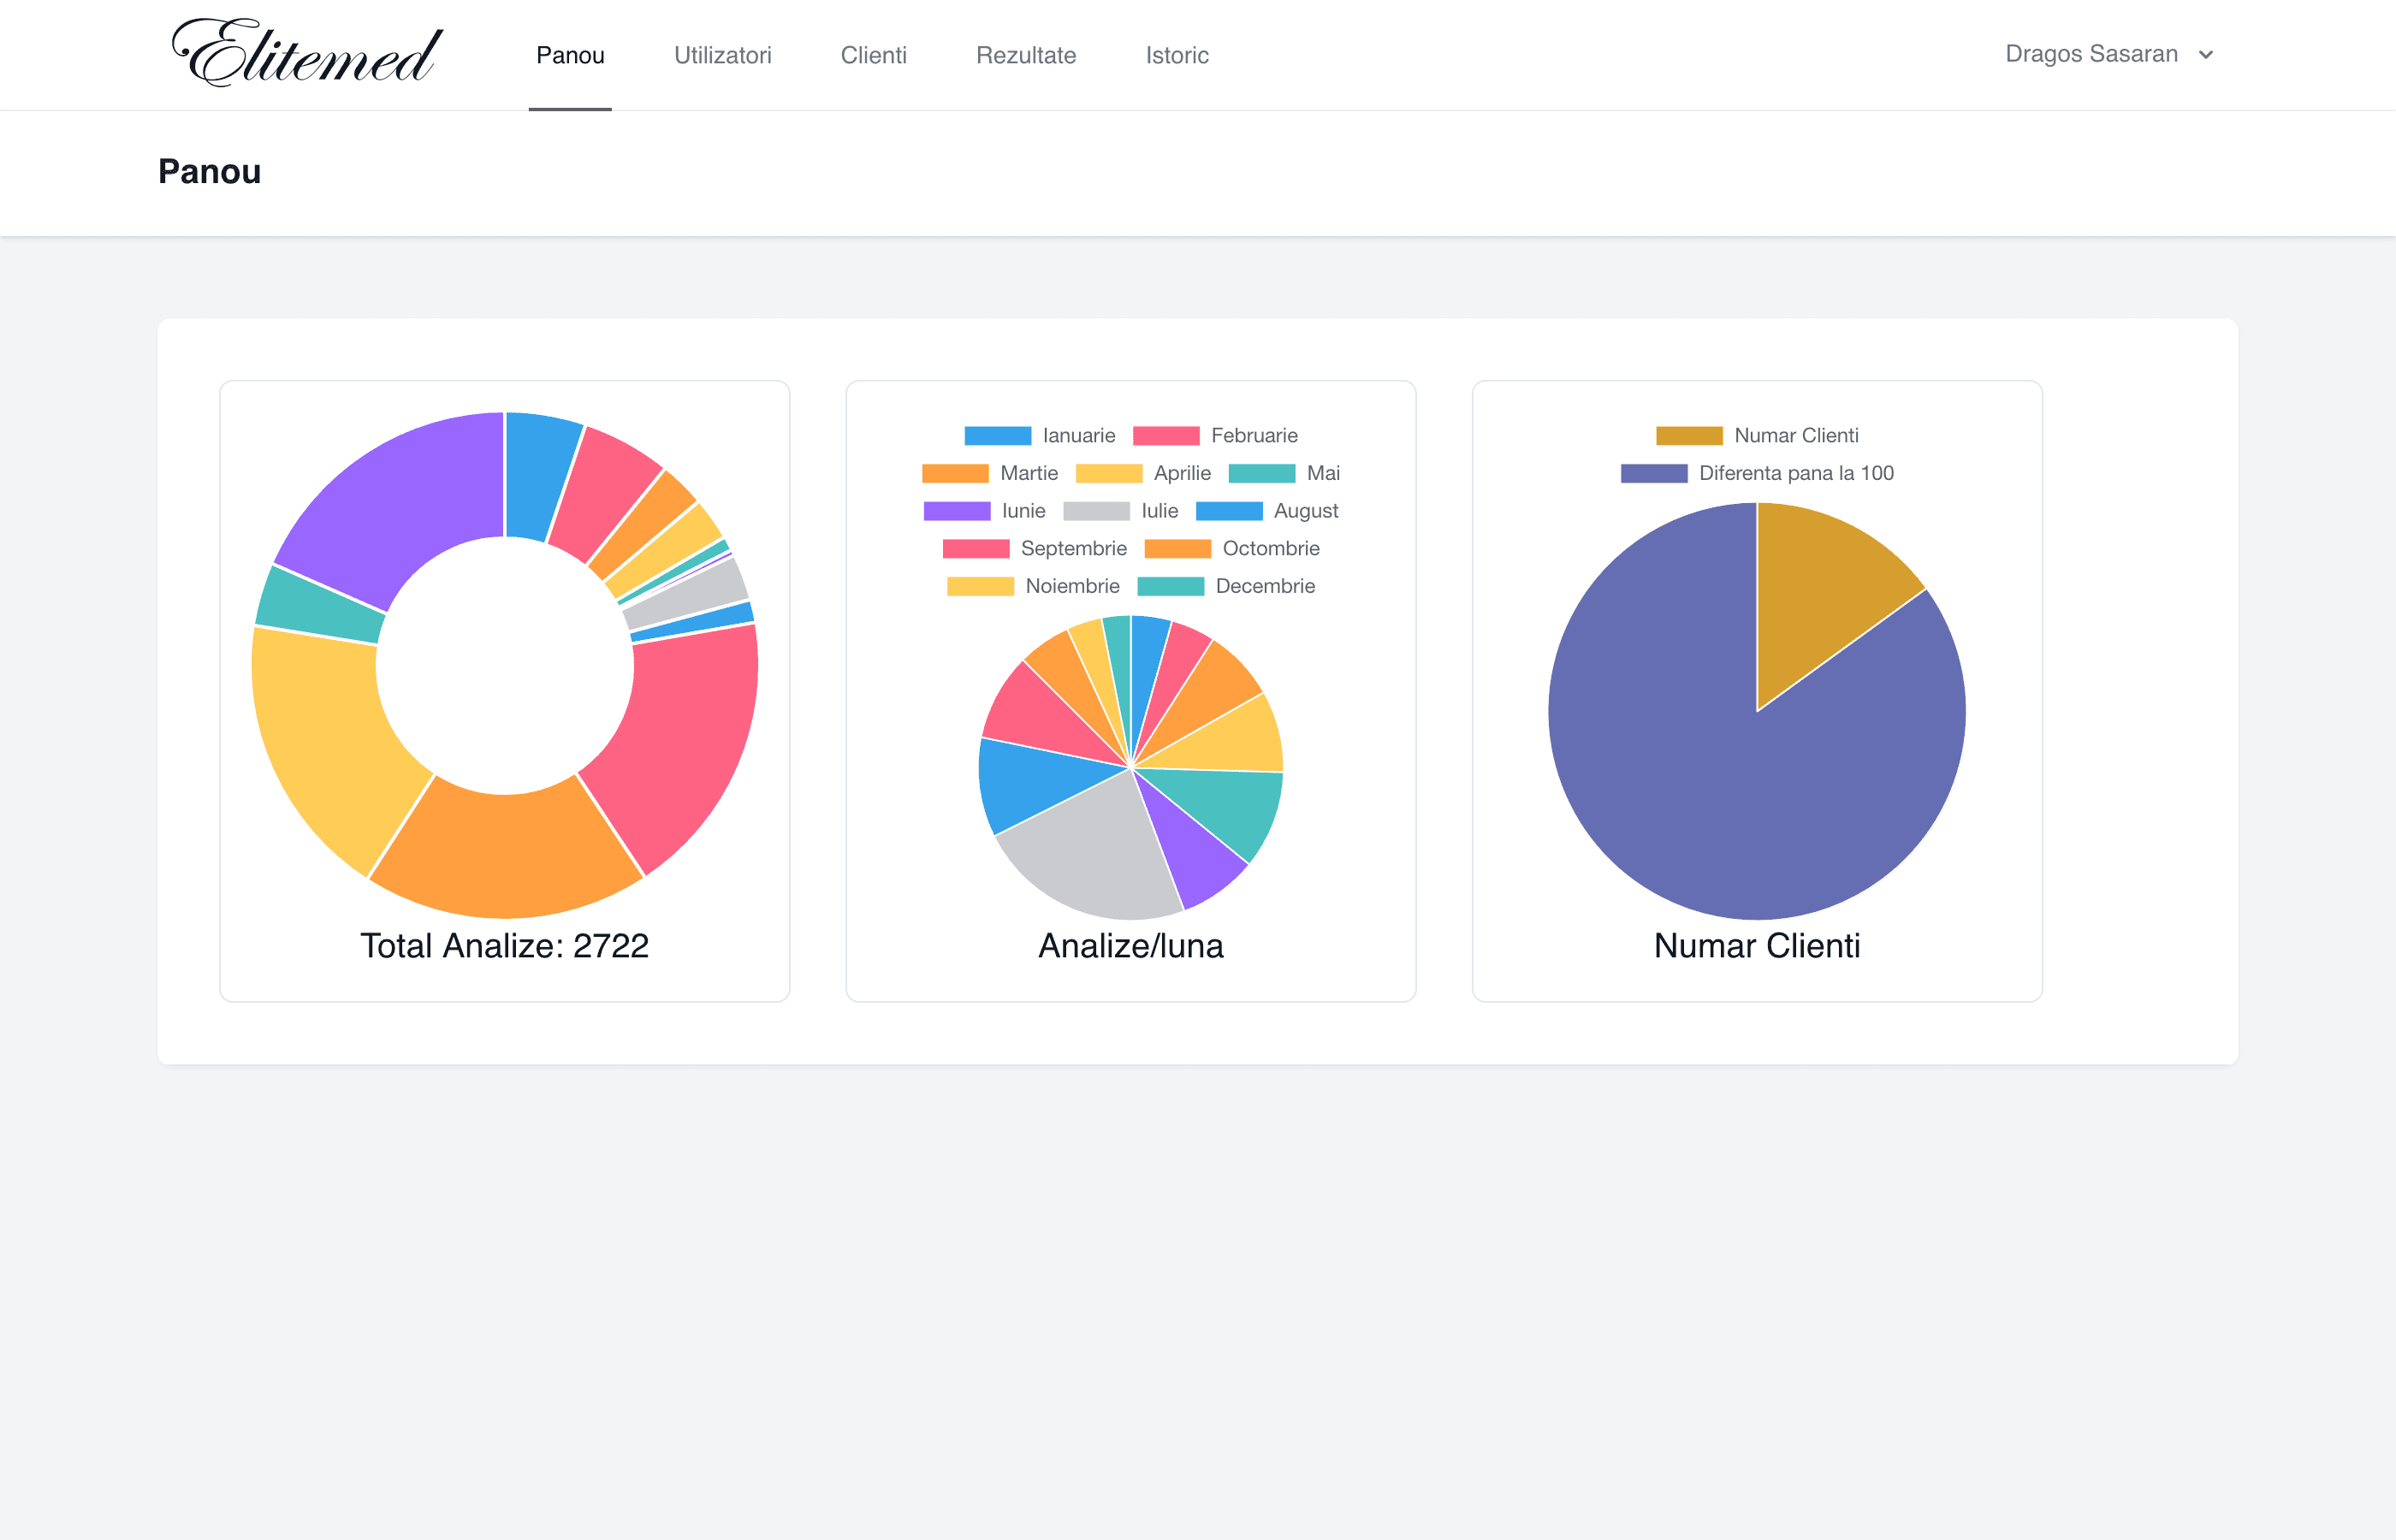Go to the Utilizatori tab
This screenshot has height=1540, width=2396.
(x=722, y=55)
